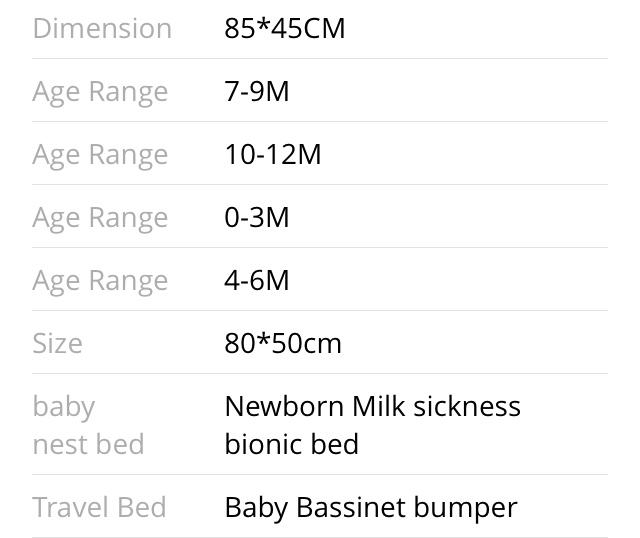Click Age Range label beside 7-9M
This screenshot has height=538, width=640.
click(x=100, y=92)
